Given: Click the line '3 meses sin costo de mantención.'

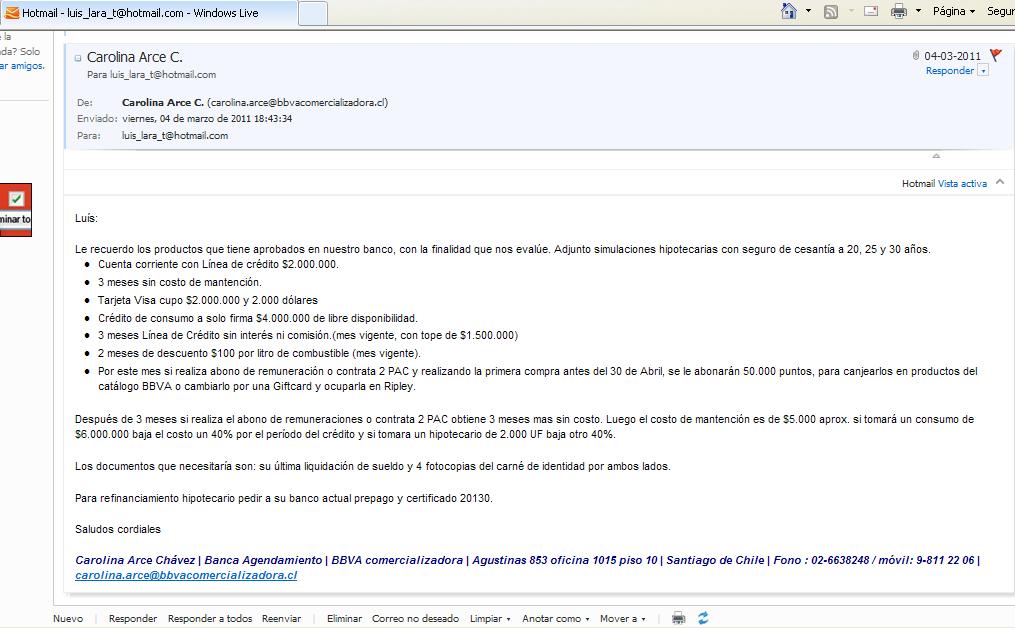Looking at the screenshot, I should 180,282.
